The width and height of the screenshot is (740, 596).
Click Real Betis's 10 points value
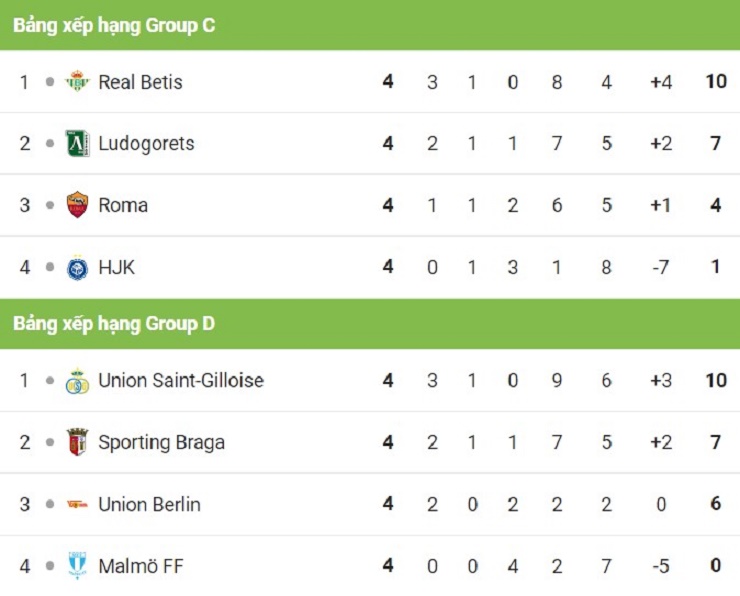point(715,82)
